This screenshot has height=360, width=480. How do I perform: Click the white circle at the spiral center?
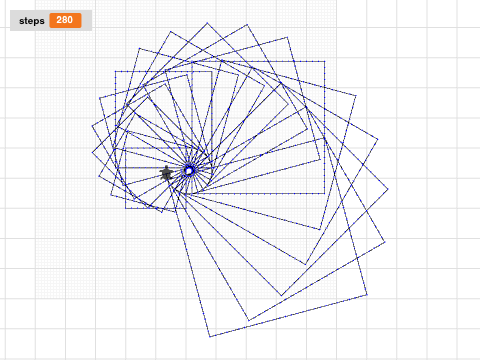pos(189,171)
